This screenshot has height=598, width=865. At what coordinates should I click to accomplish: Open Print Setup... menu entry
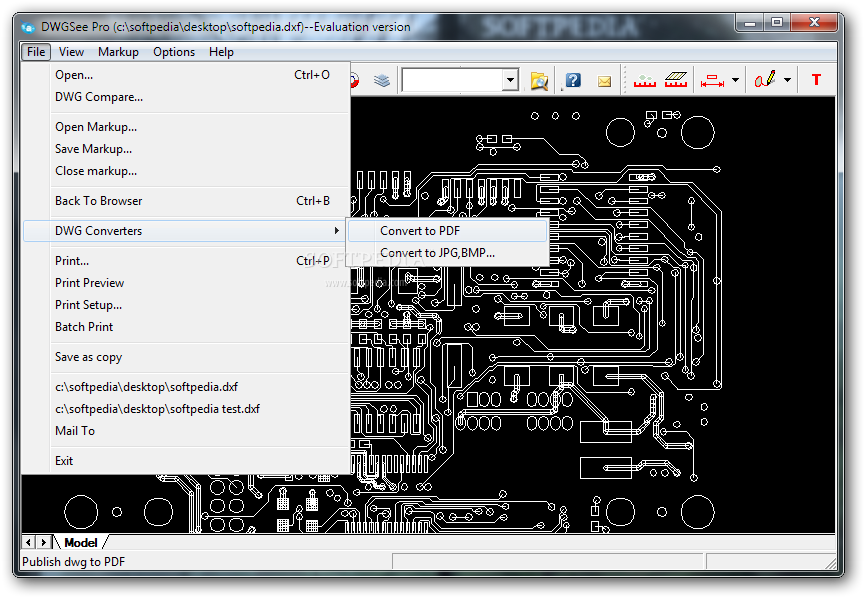186,305
